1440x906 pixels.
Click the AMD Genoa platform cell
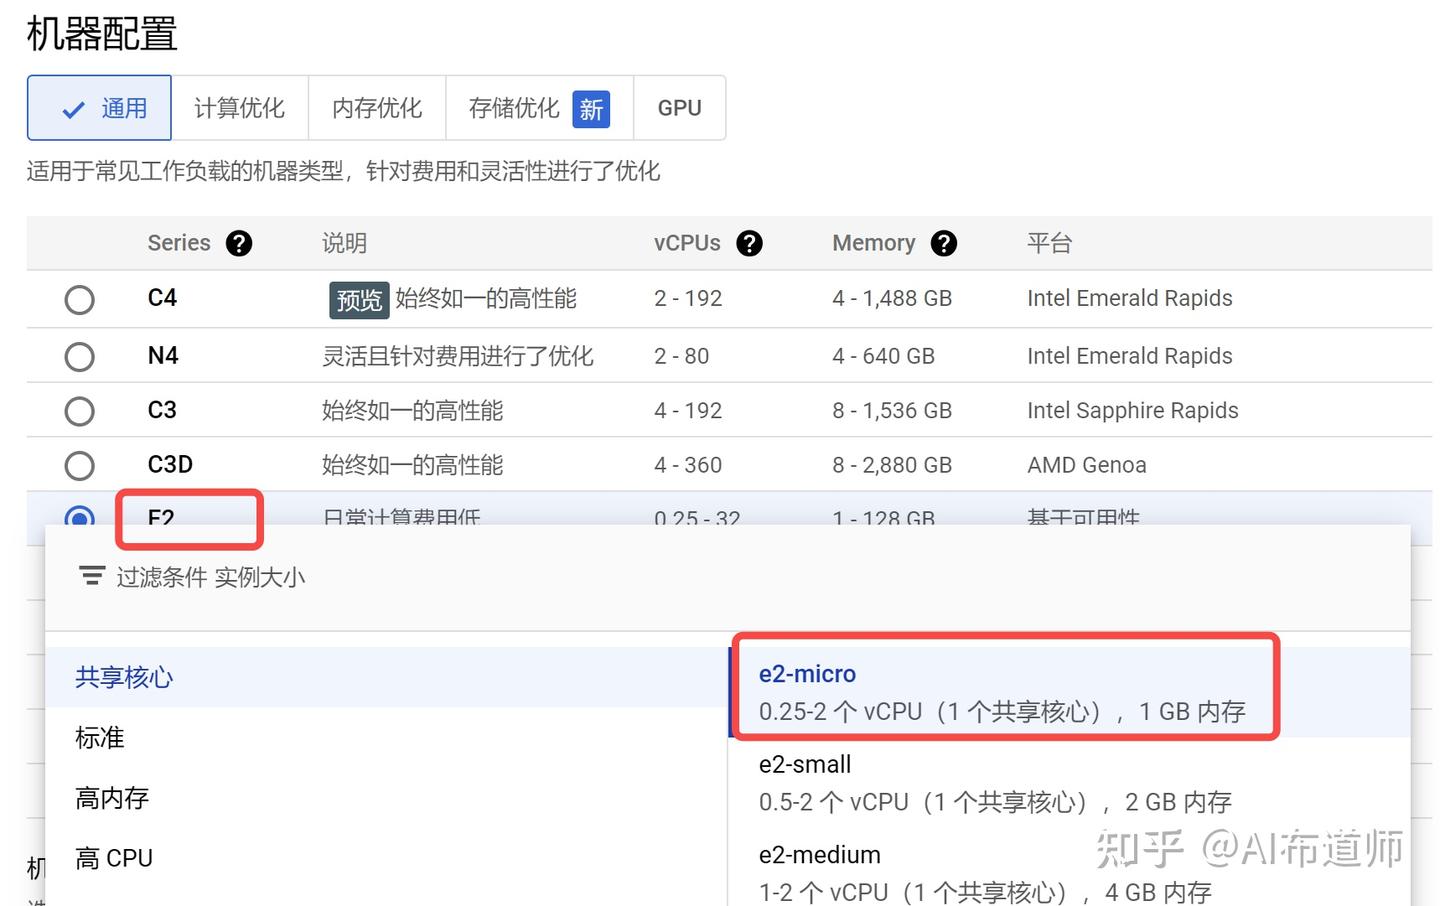tap(1087, 465)
